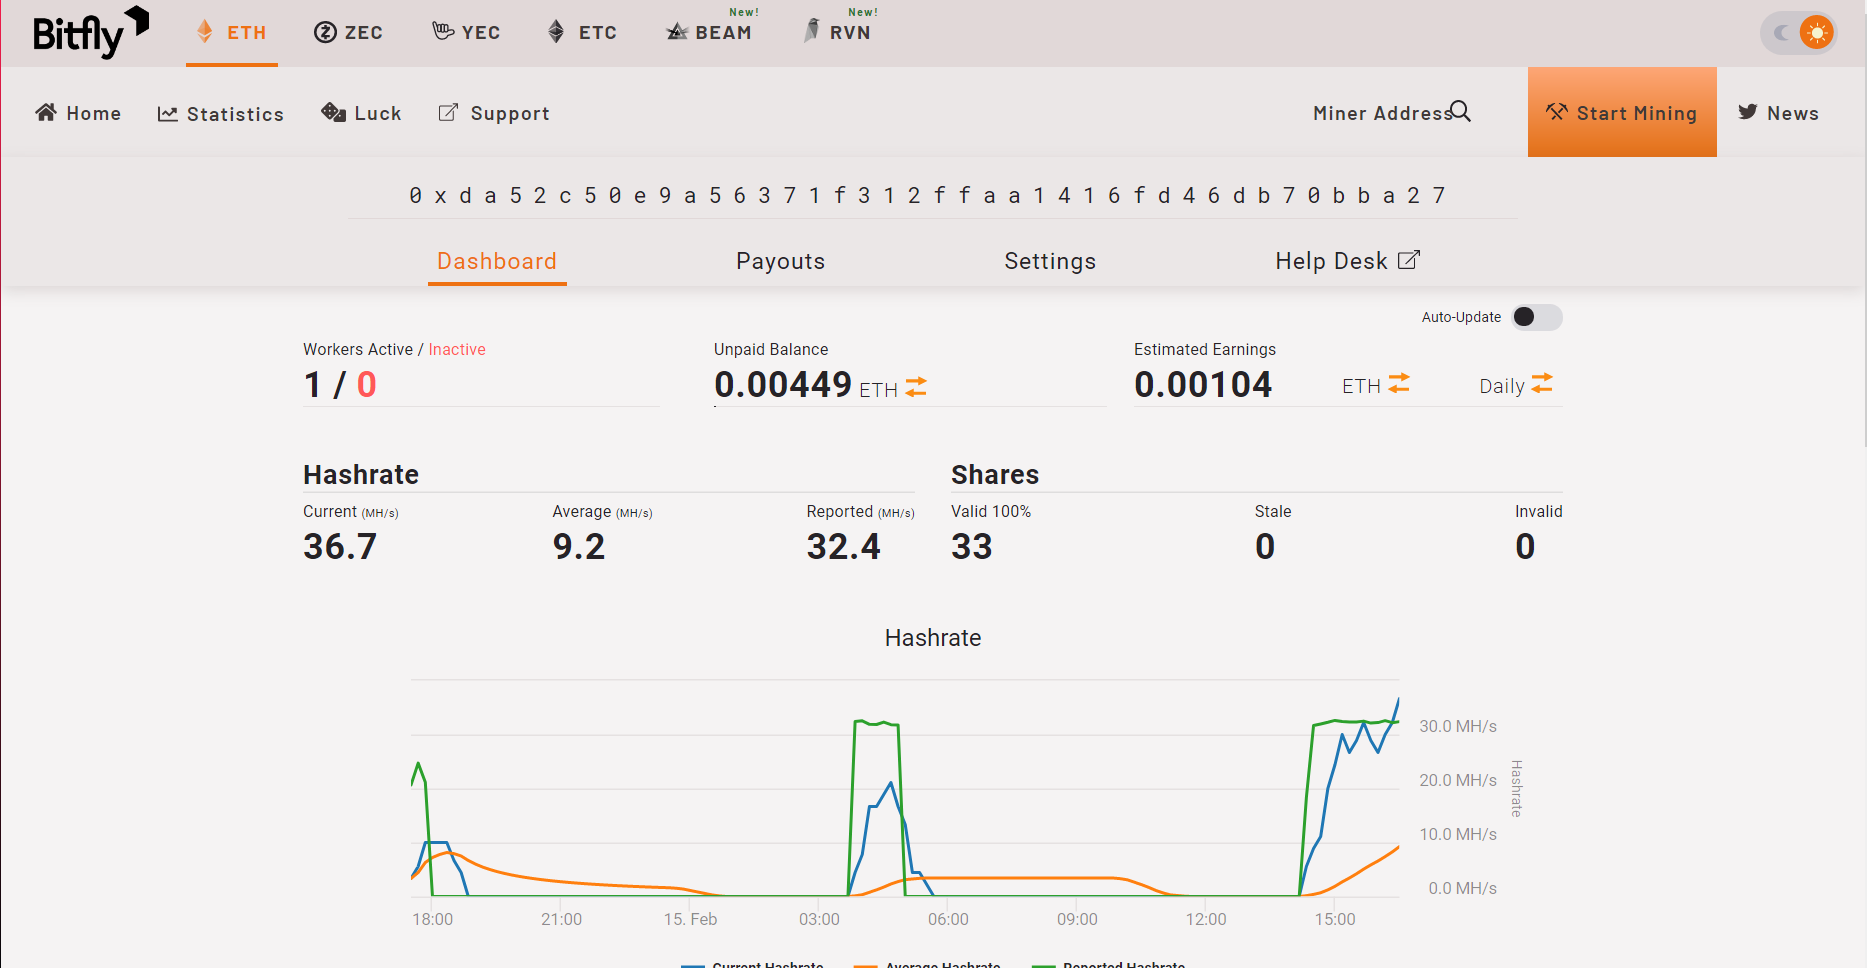Click the average hashrate value 9.2
This screenshot has width=1867, height=968.
click(579, 547)
